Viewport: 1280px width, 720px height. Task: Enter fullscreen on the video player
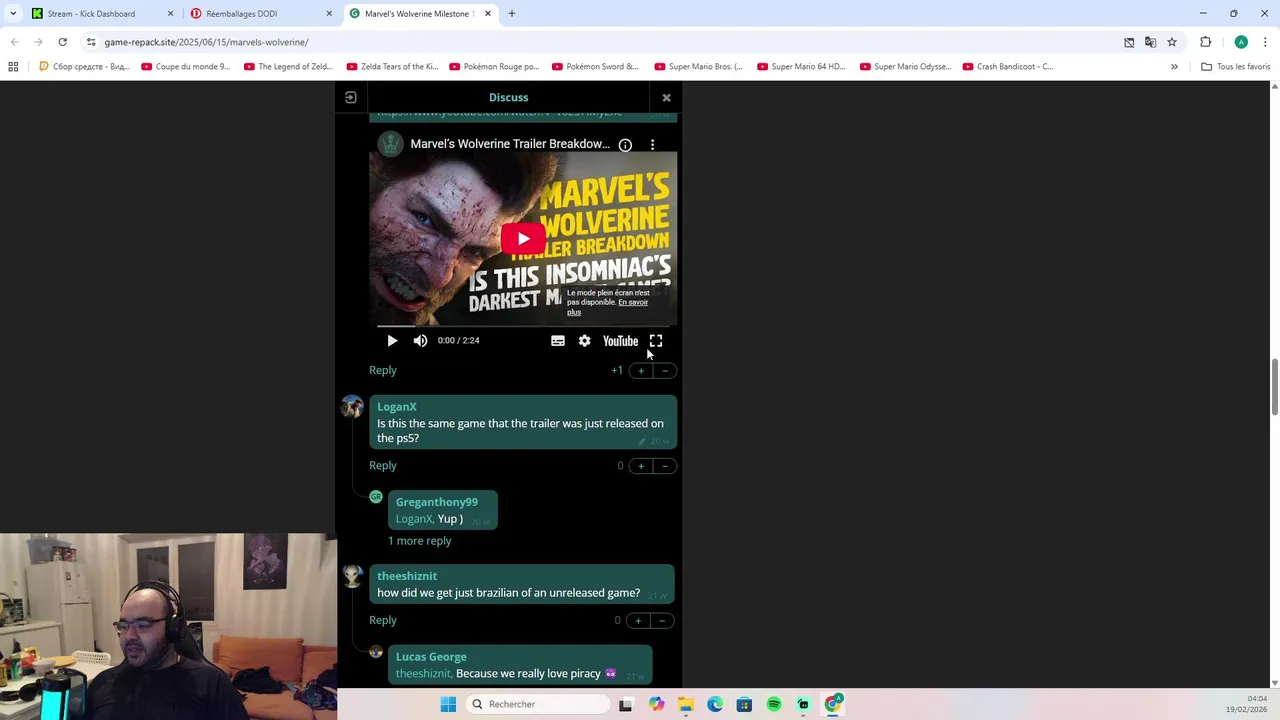(656, 341)
